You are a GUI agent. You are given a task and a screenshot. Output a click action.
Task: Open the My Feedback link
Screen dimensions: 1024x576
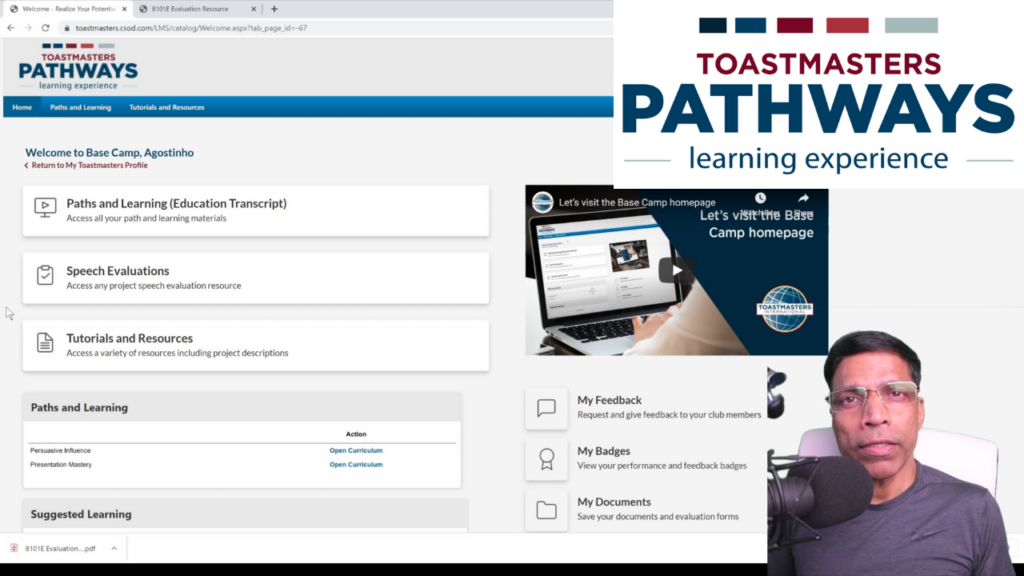click(609, 400)
